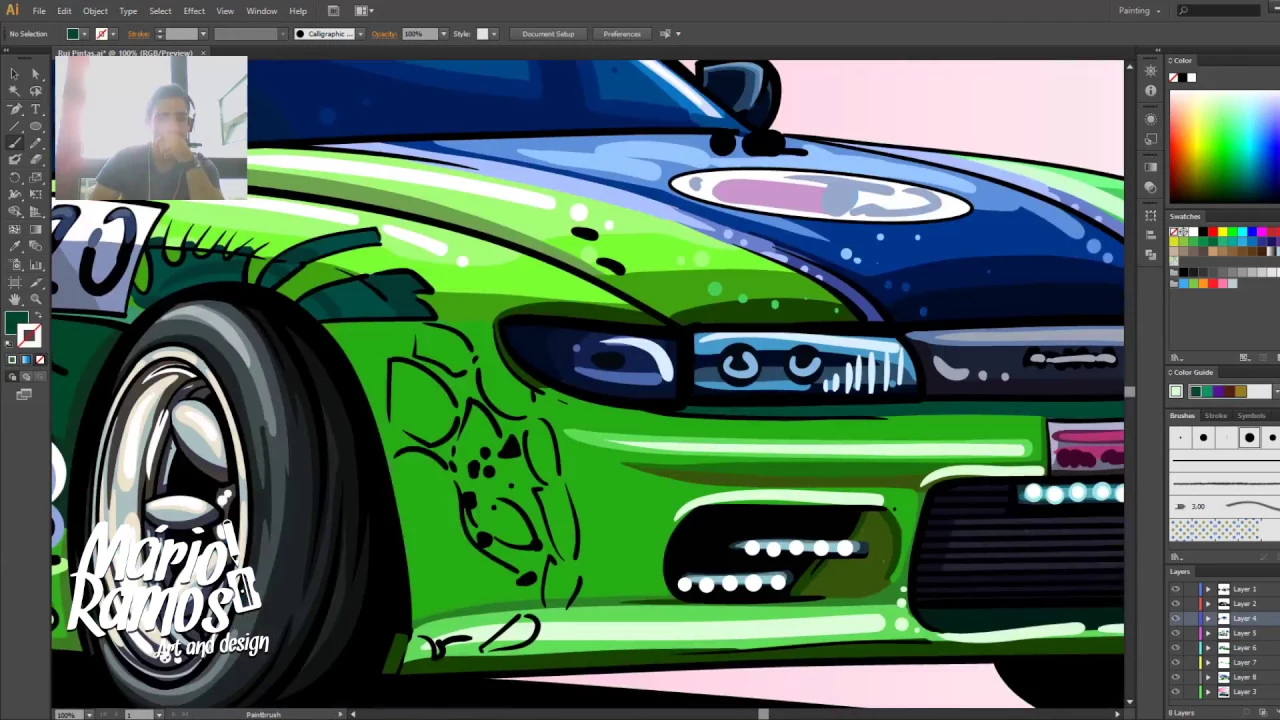Open Swatch Libraries menu in Swatches panel
This screenshot has height=720, width=1280.
click(x=1175, y=357)
